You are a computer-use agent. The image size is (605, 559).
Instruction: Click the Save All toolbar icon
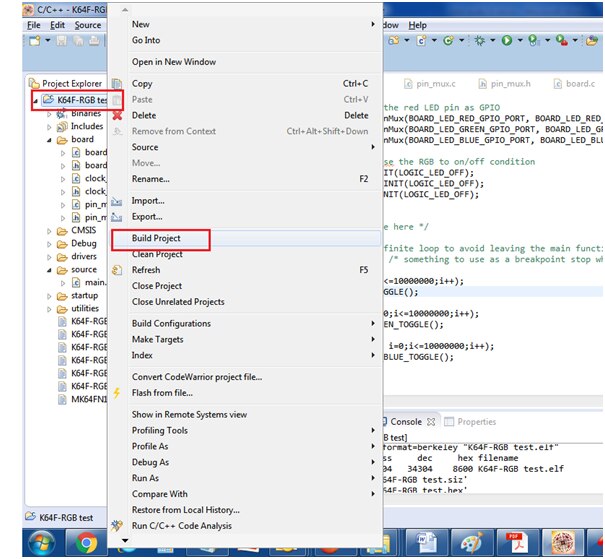pyautogui.click(x=78, y=41)
